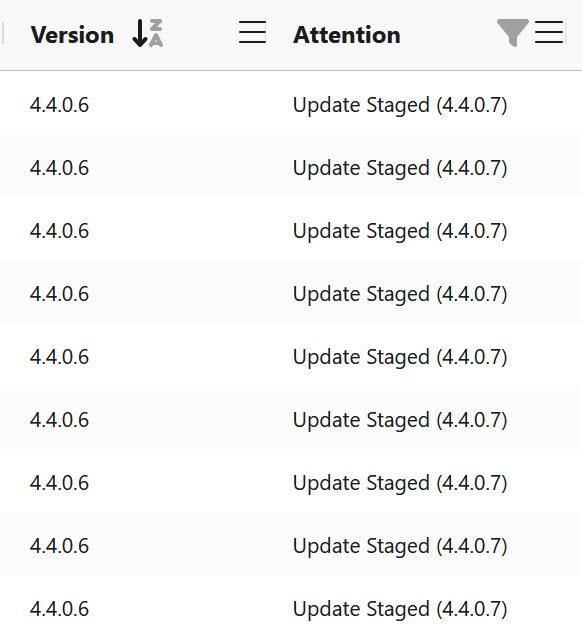Select the first row's 4.4.0.6 version cell
The height and width of the screenshot is (637, 582).
click(59, 105)
